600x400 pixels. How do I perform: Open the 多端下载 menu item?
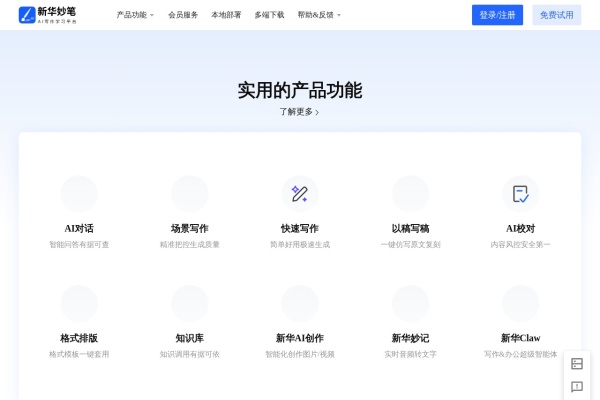point(269,15)
